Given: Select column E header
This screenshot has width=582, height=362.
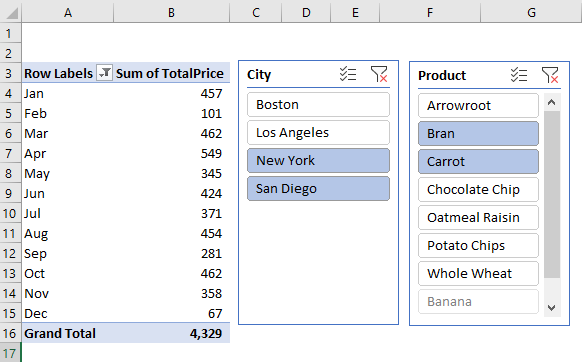Looking at the screenshot, I should (x=355, y=12).
